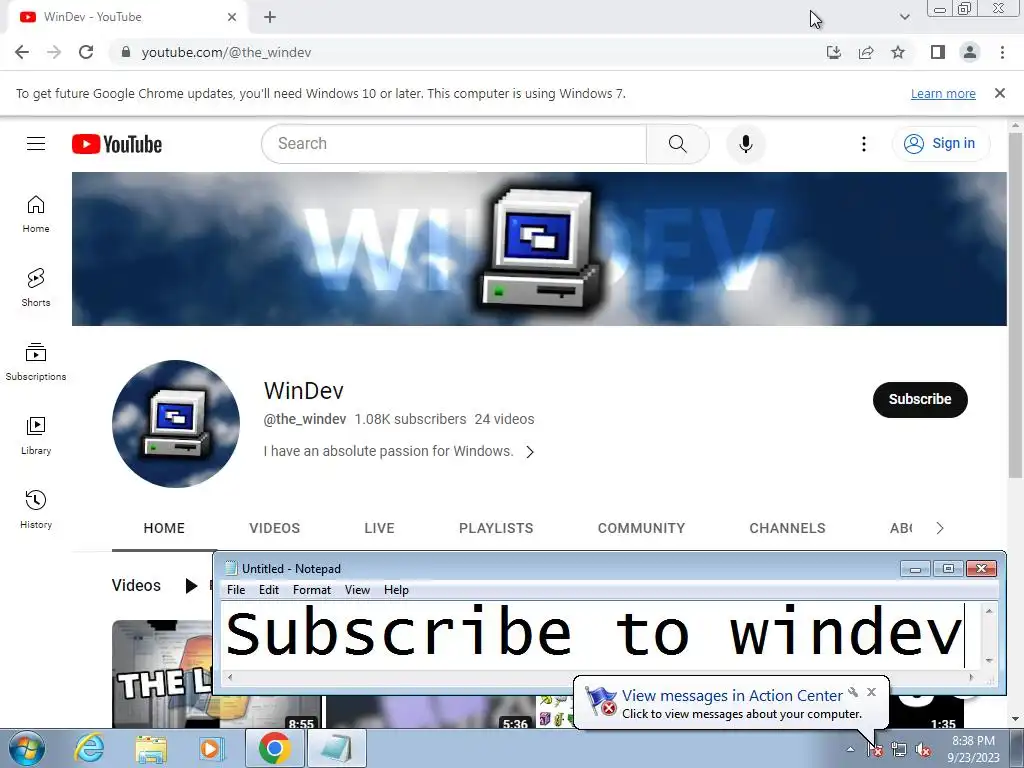Viewport: 1024px width, 768px height.
Task: Click the install app icon in address bar
Action: point(834,52)
